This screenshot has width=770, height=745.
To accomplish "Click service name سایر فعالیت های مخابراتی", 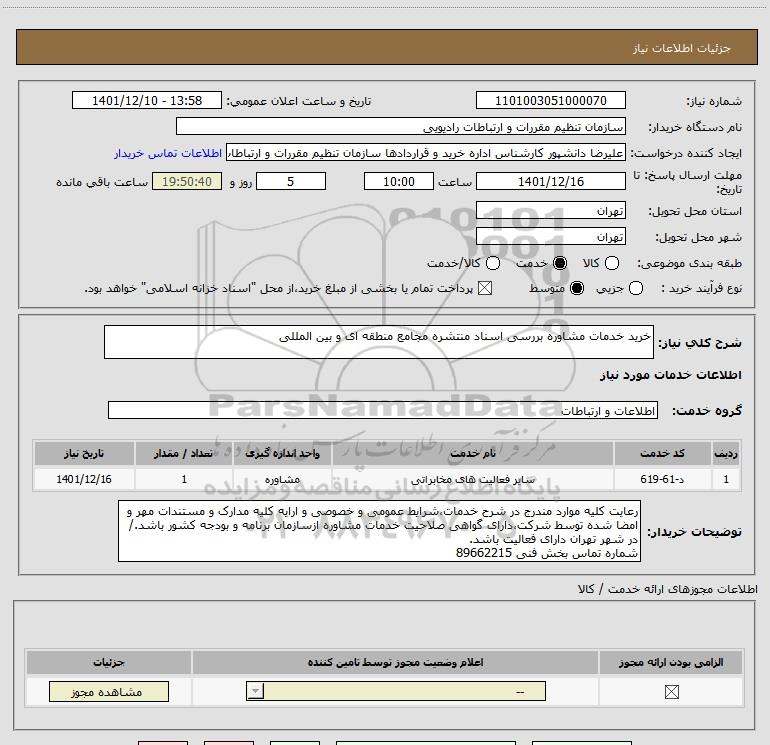I will [x=472, y=479].
